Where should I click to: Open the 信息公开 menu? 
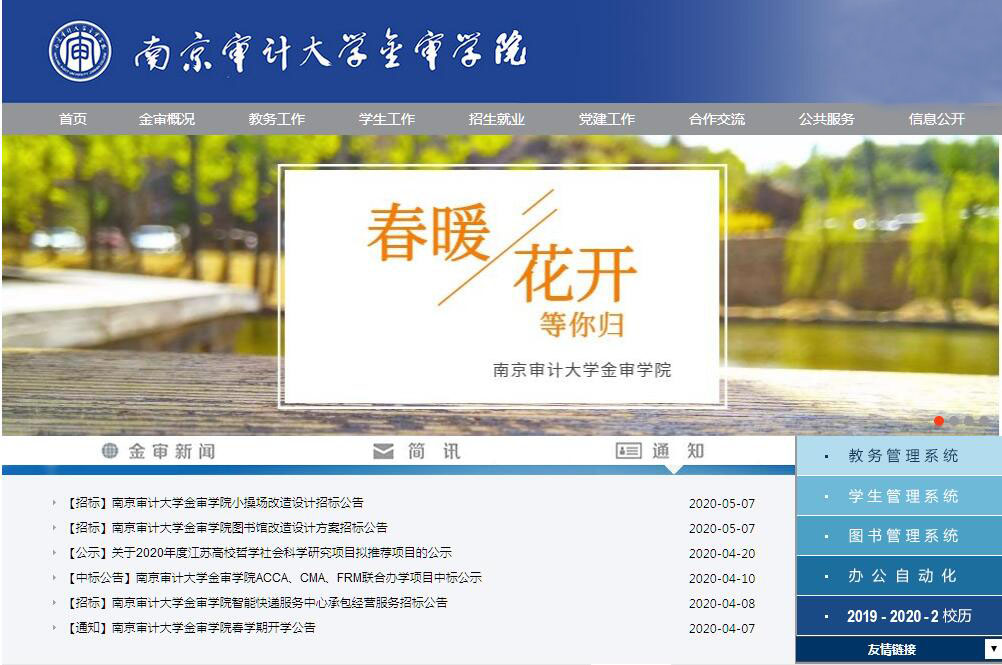tap(937, 119)
